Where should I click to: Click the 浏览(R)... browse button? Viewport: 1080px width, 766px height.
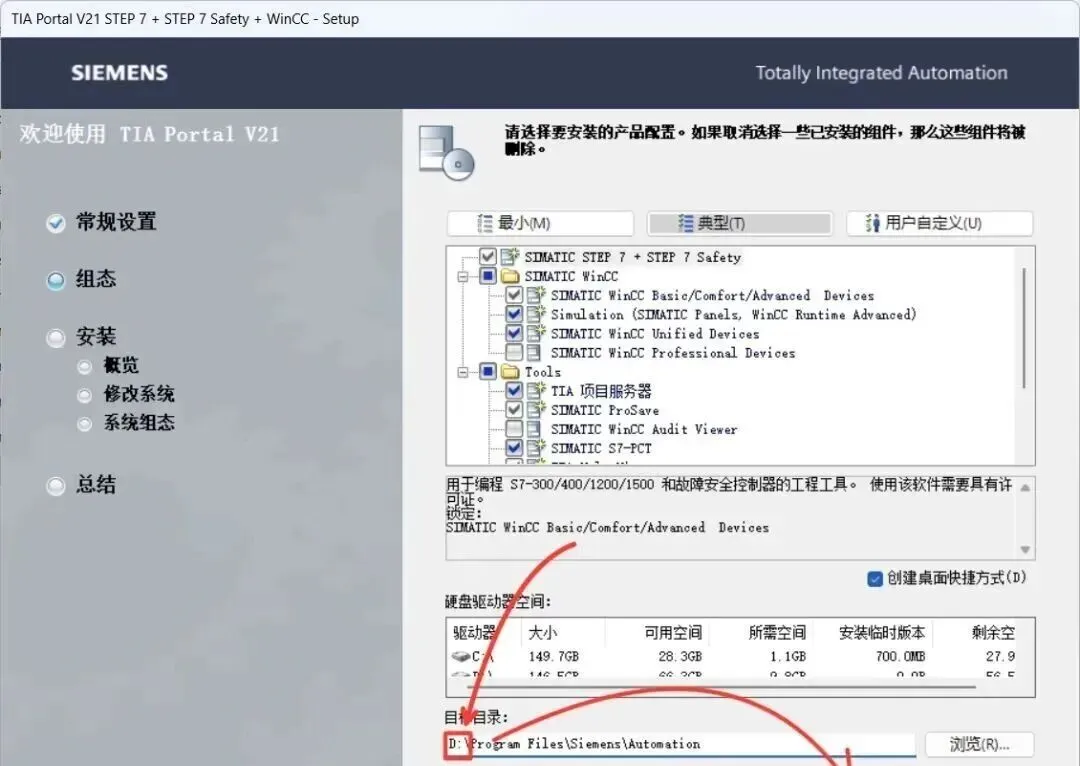click(x=979, y=744)
